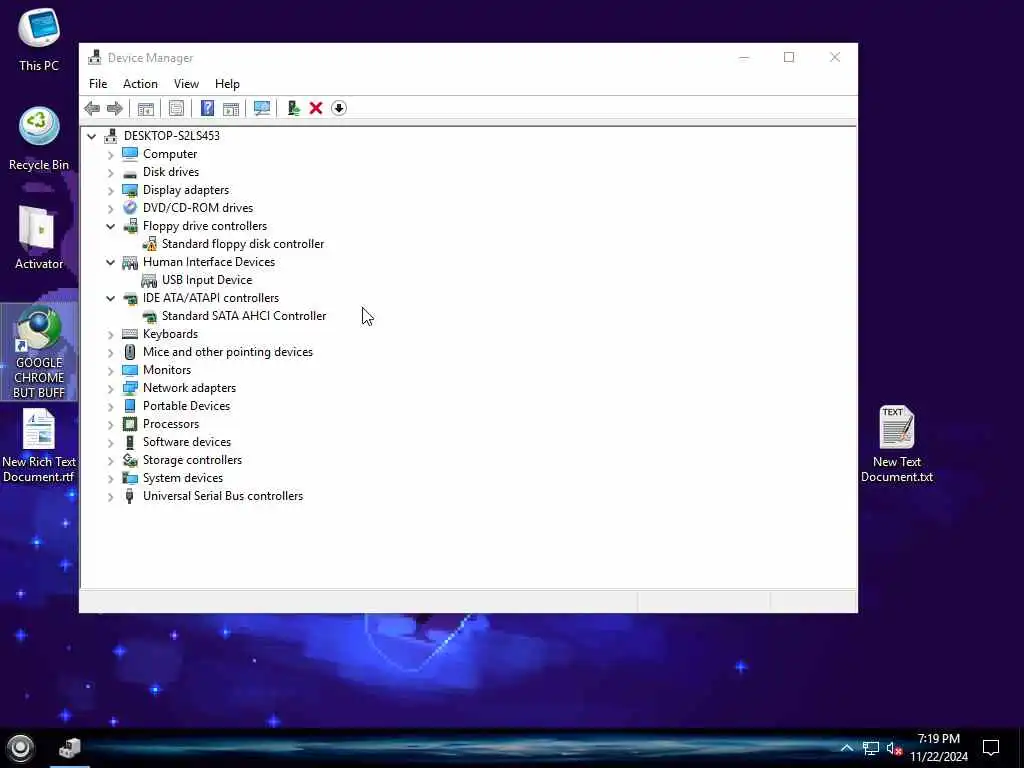Select Standard floppy disk controller text

tap(243, 244)
